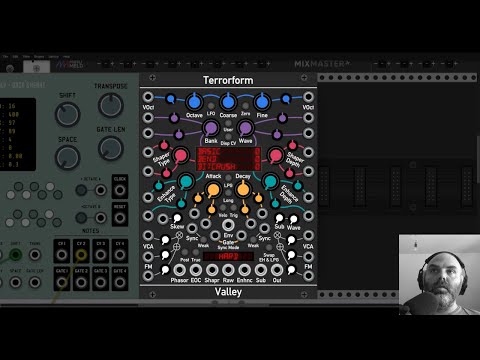
Task: Click the CV 4 output jack
Action: 120,255
